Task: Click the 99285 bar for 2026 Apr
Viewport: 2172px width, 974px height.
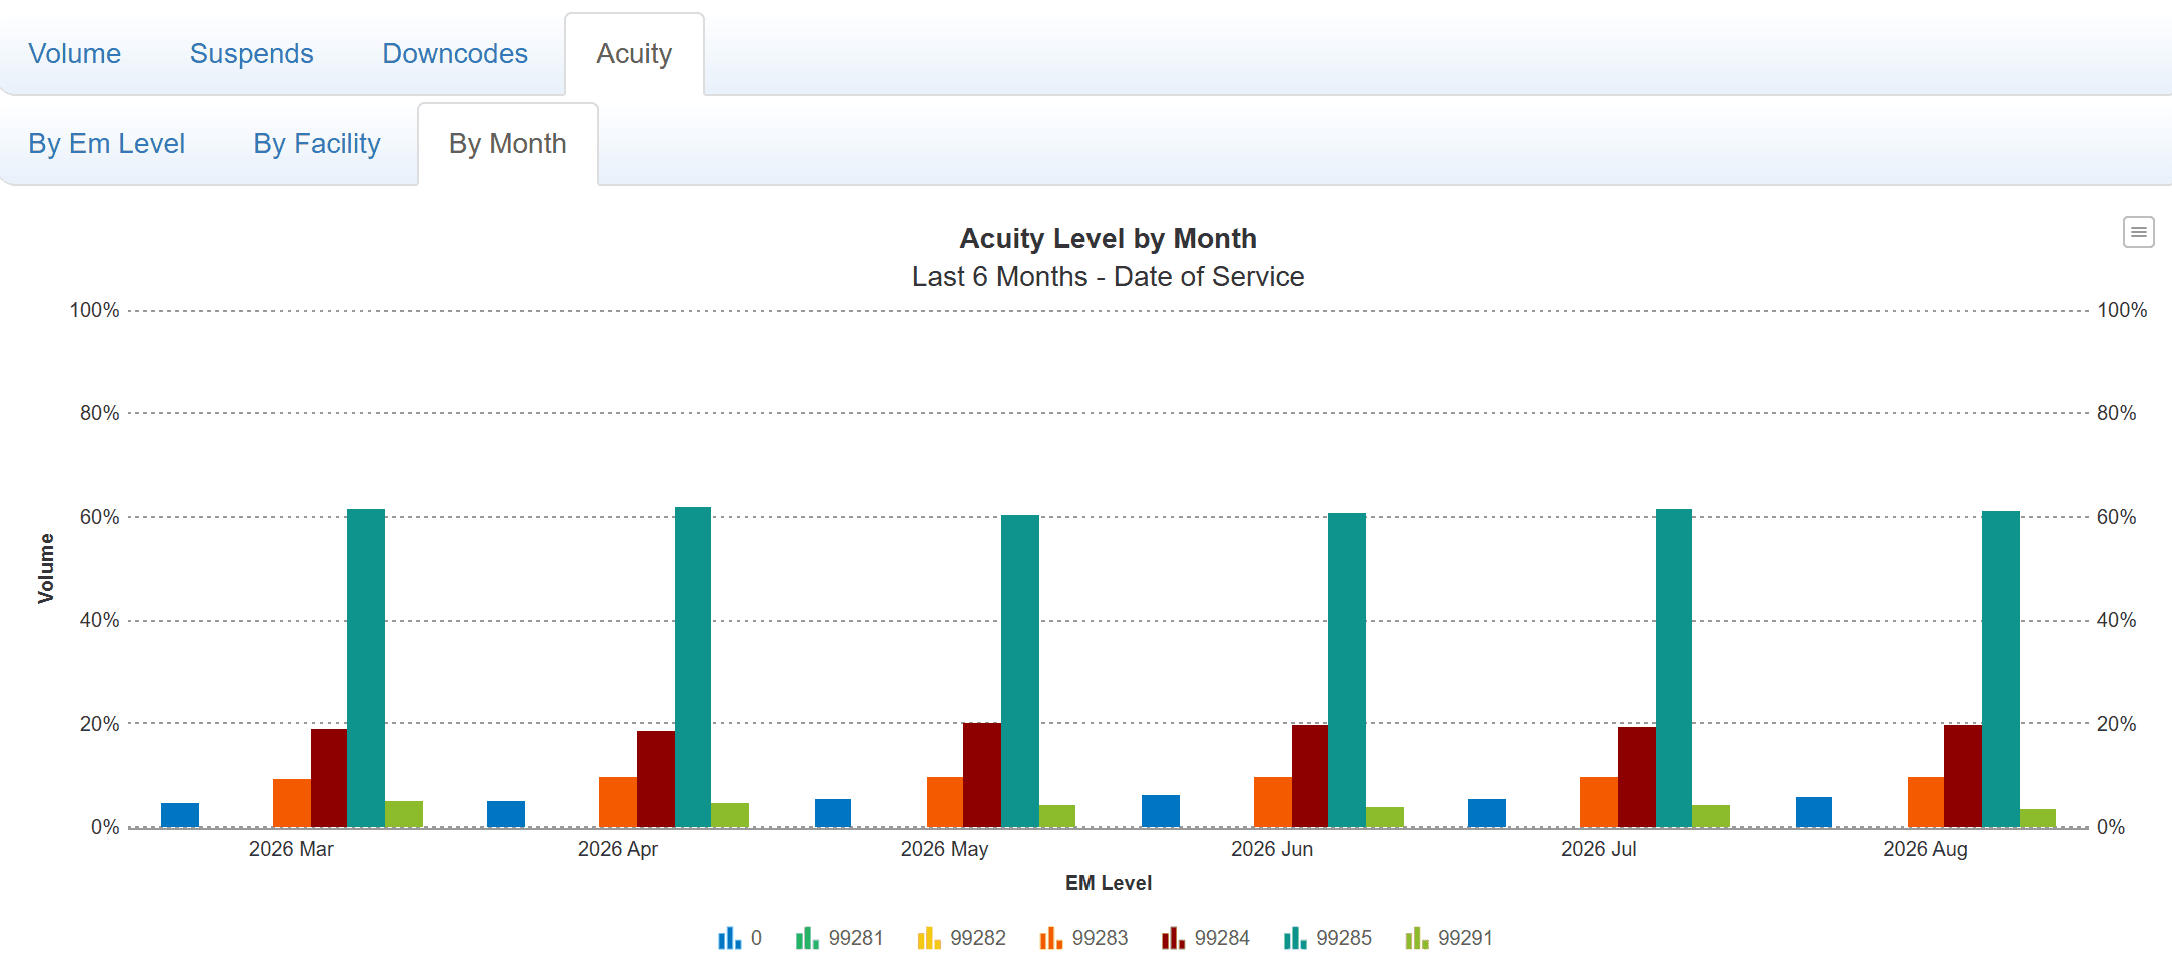Action: coord(693,667)
